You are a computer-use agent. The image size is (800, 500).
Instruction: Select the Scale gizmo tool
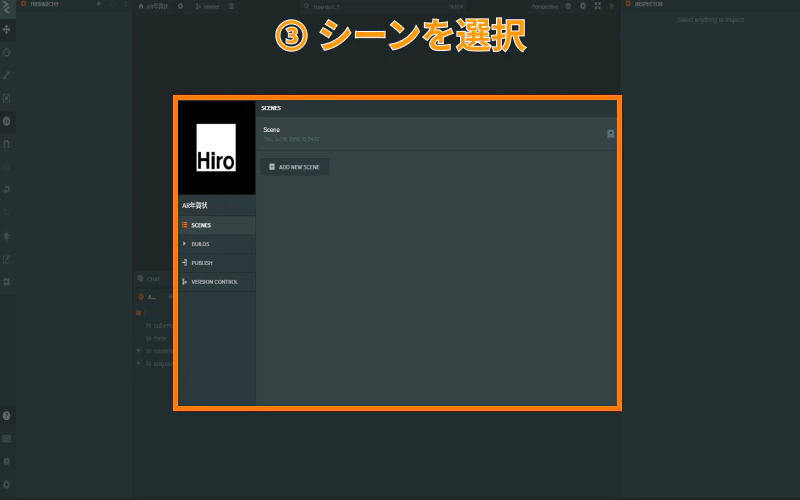(x=7, y=75)
